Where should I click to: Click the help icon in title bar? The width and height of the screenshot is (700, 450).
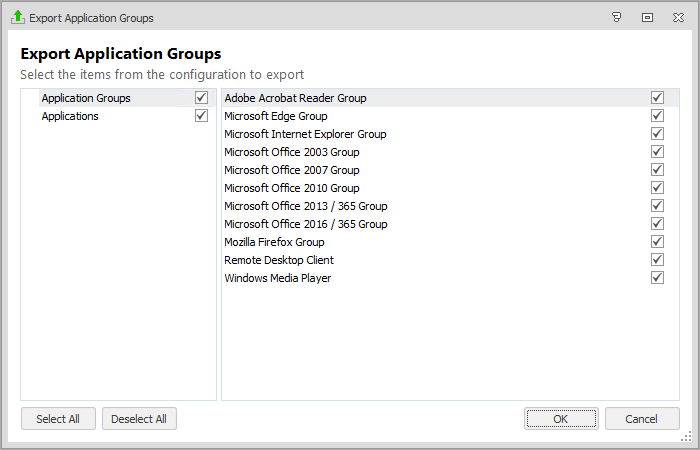pos(617,17)
